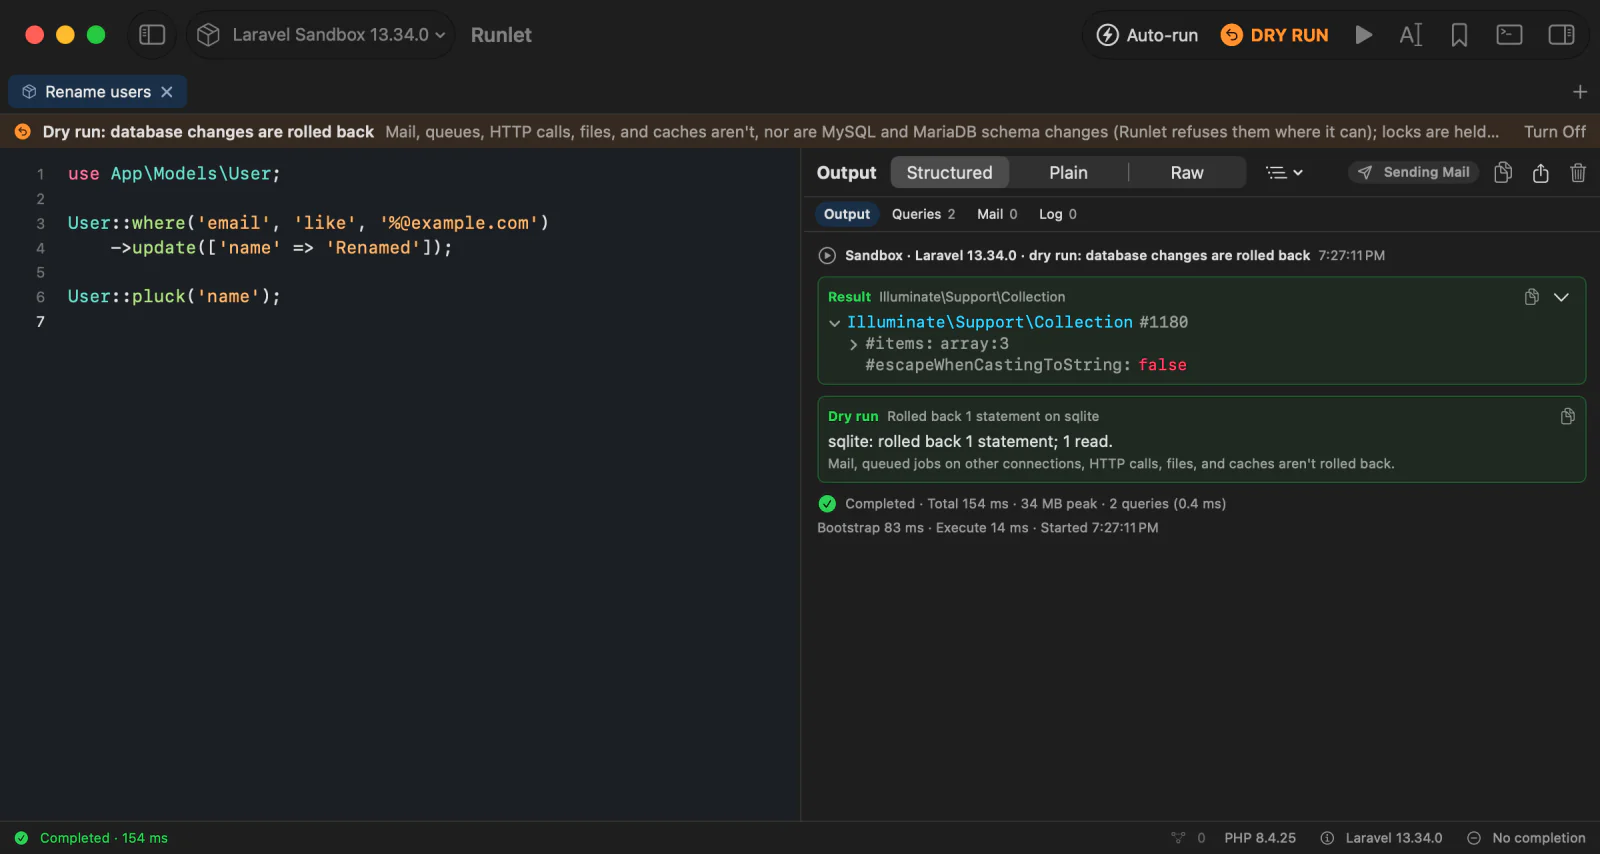Open the output list options dropdown
Screen dimensions: 1600x854
pos(1284,173)
